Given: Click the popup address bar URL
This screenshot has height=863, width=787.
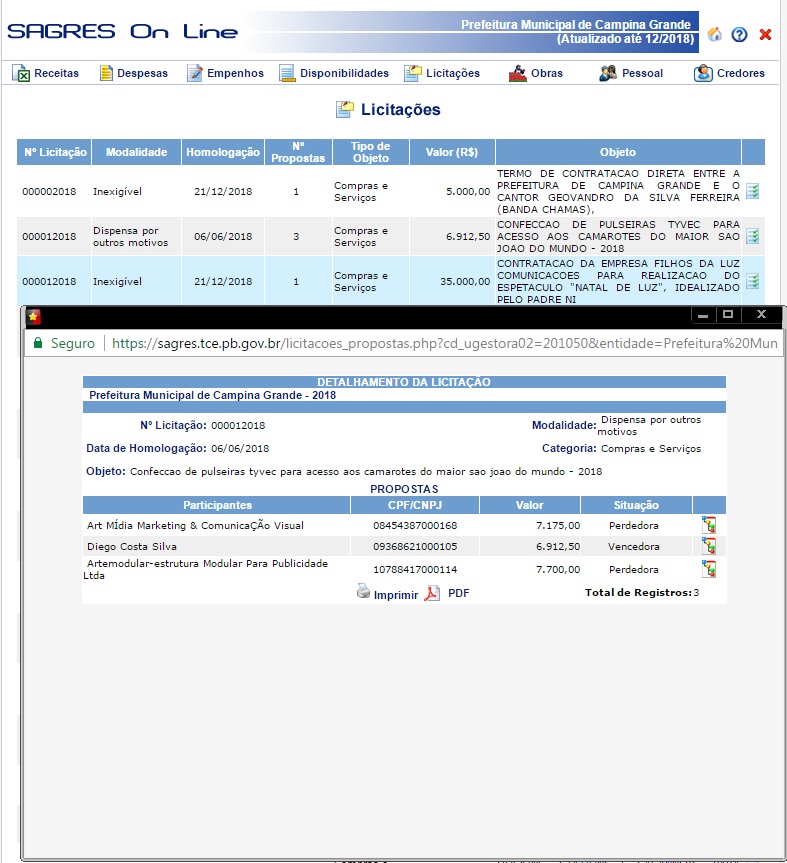Looking at the screenshot, I should coord(445,343).
